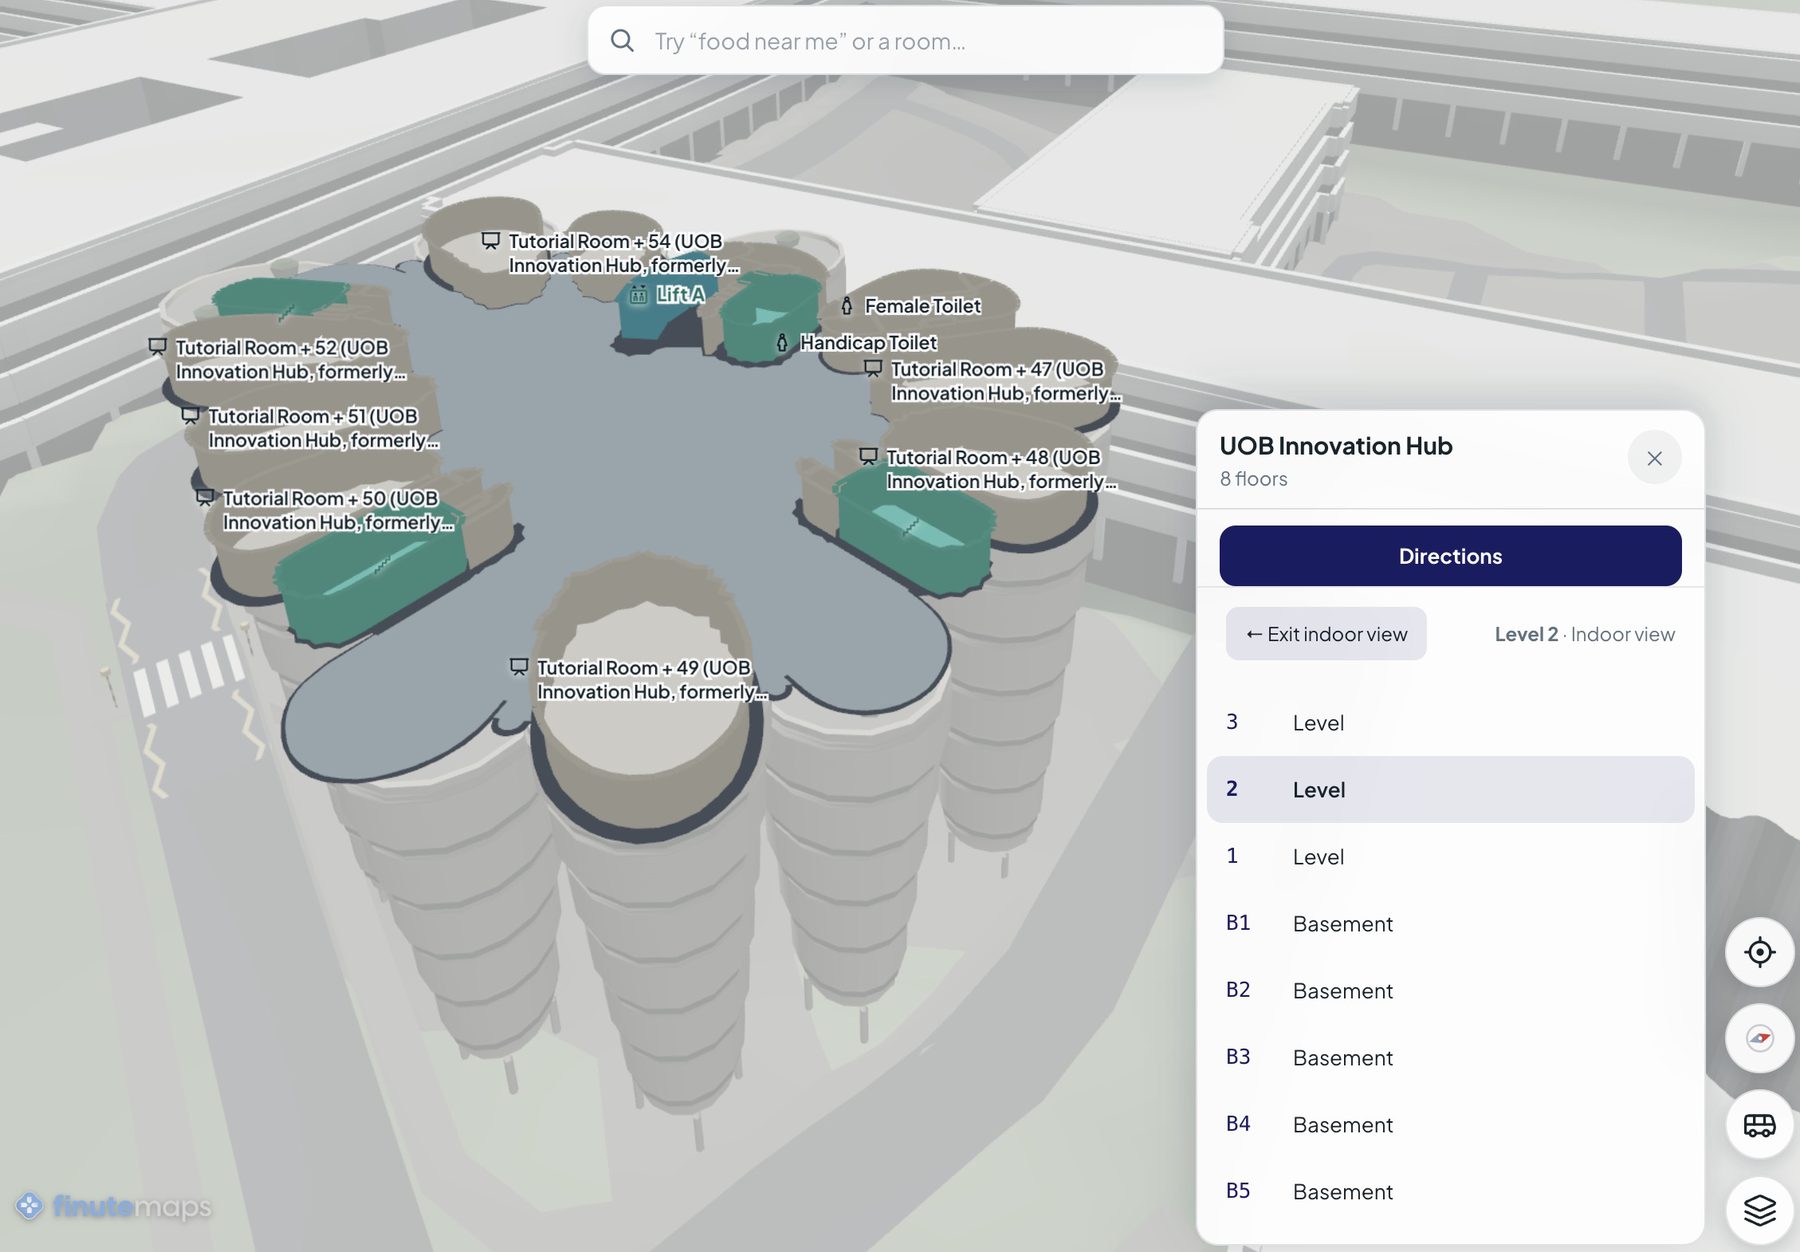The width and height of the screenshot is (1800, 1252).
Task: Click the "8 floors" subtitle text
Action: coord(1253,479)
